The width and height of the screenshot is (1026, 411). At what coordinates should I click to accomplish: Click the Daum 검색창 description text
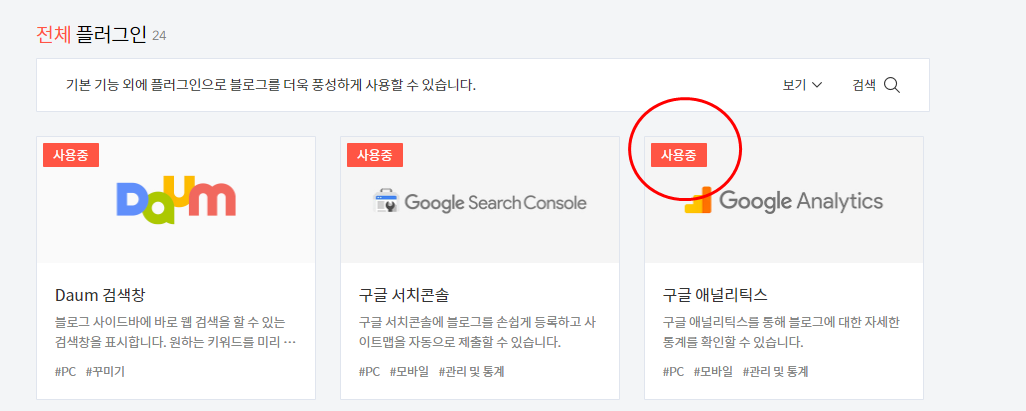pos(176,332)
